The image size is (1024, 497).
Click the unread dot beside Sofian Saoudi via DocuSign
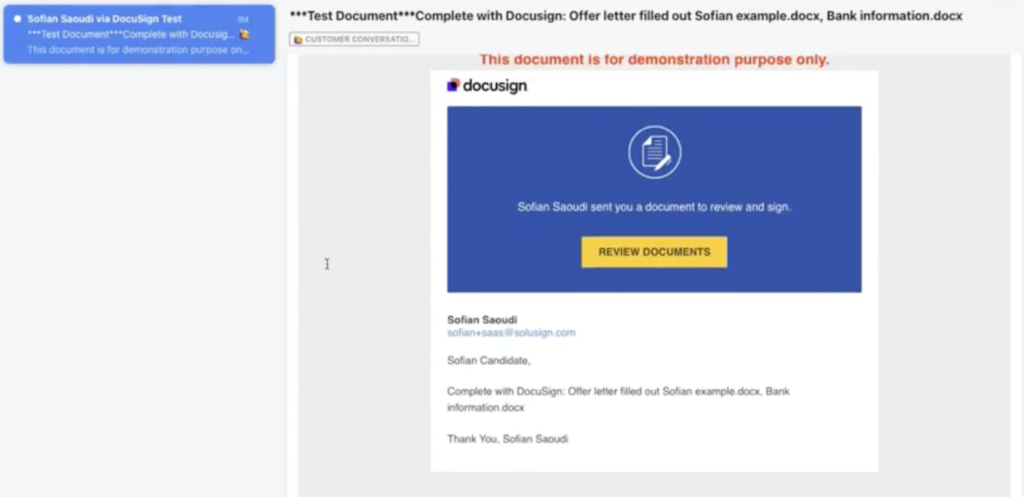[x=18, y=19]
